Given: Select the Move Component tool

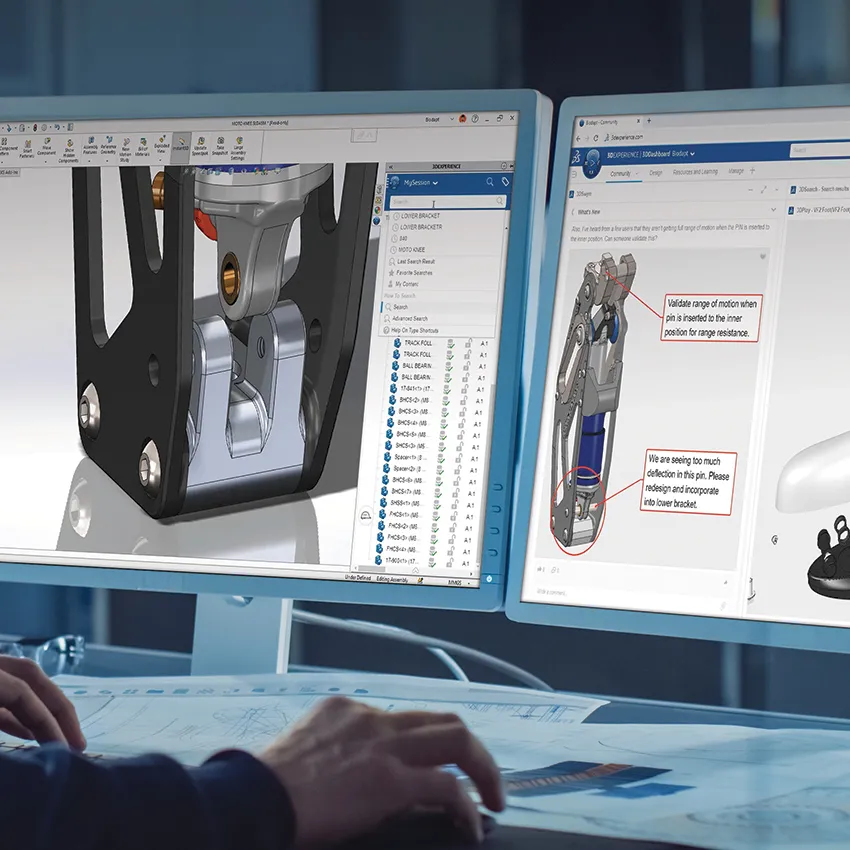Looking at the screenshot, I should click(x=46, y=141).
